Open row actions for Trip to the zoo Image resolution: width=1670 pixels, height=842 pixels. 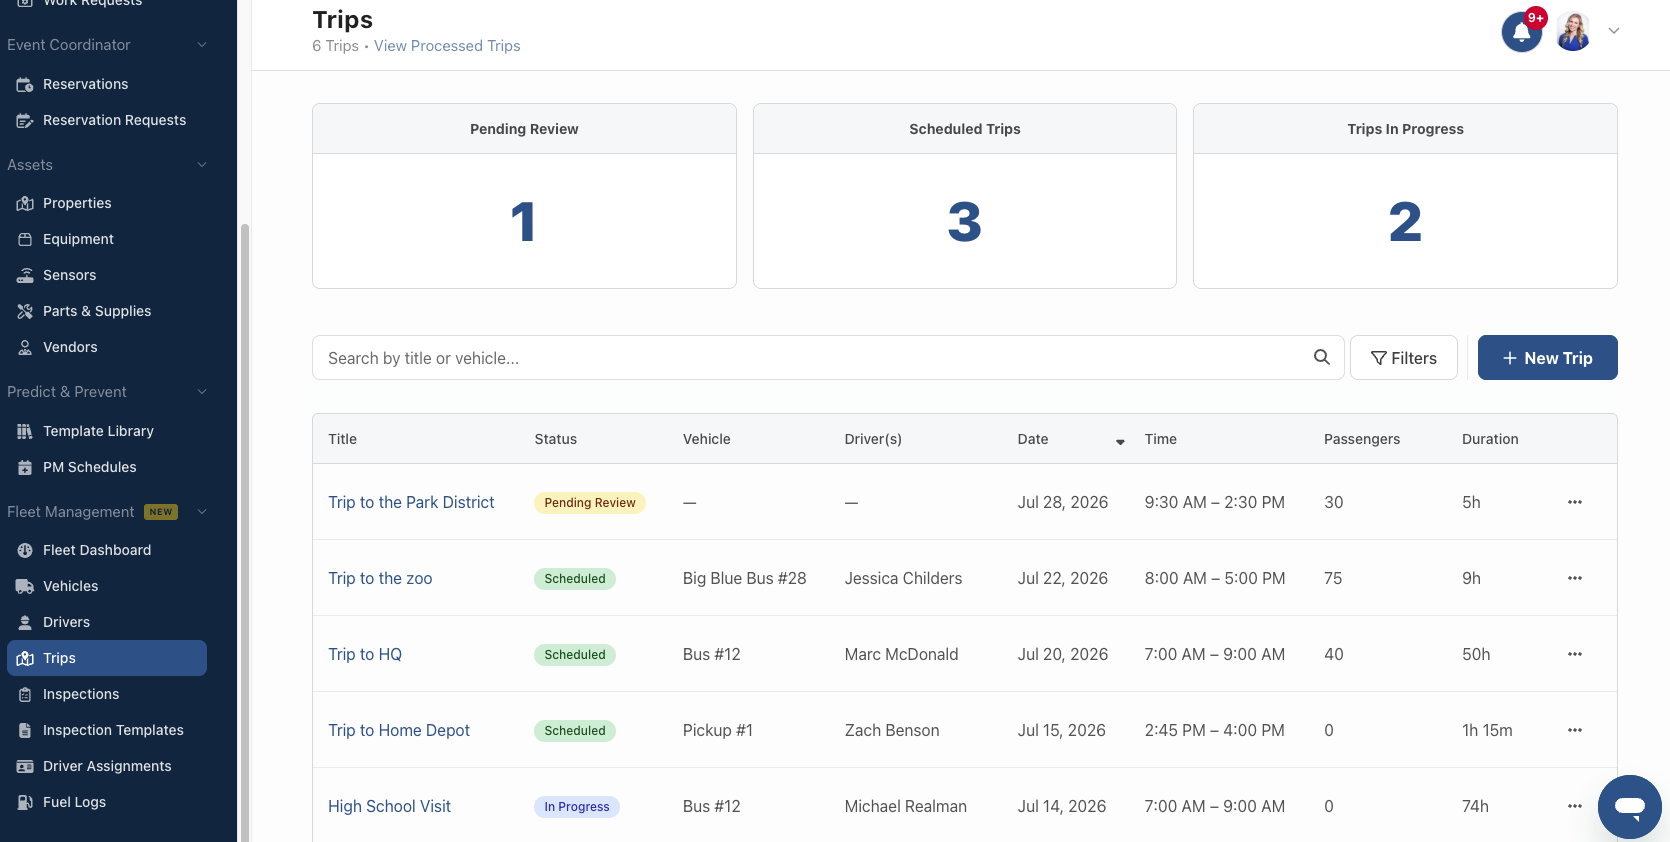[1575, 578]
